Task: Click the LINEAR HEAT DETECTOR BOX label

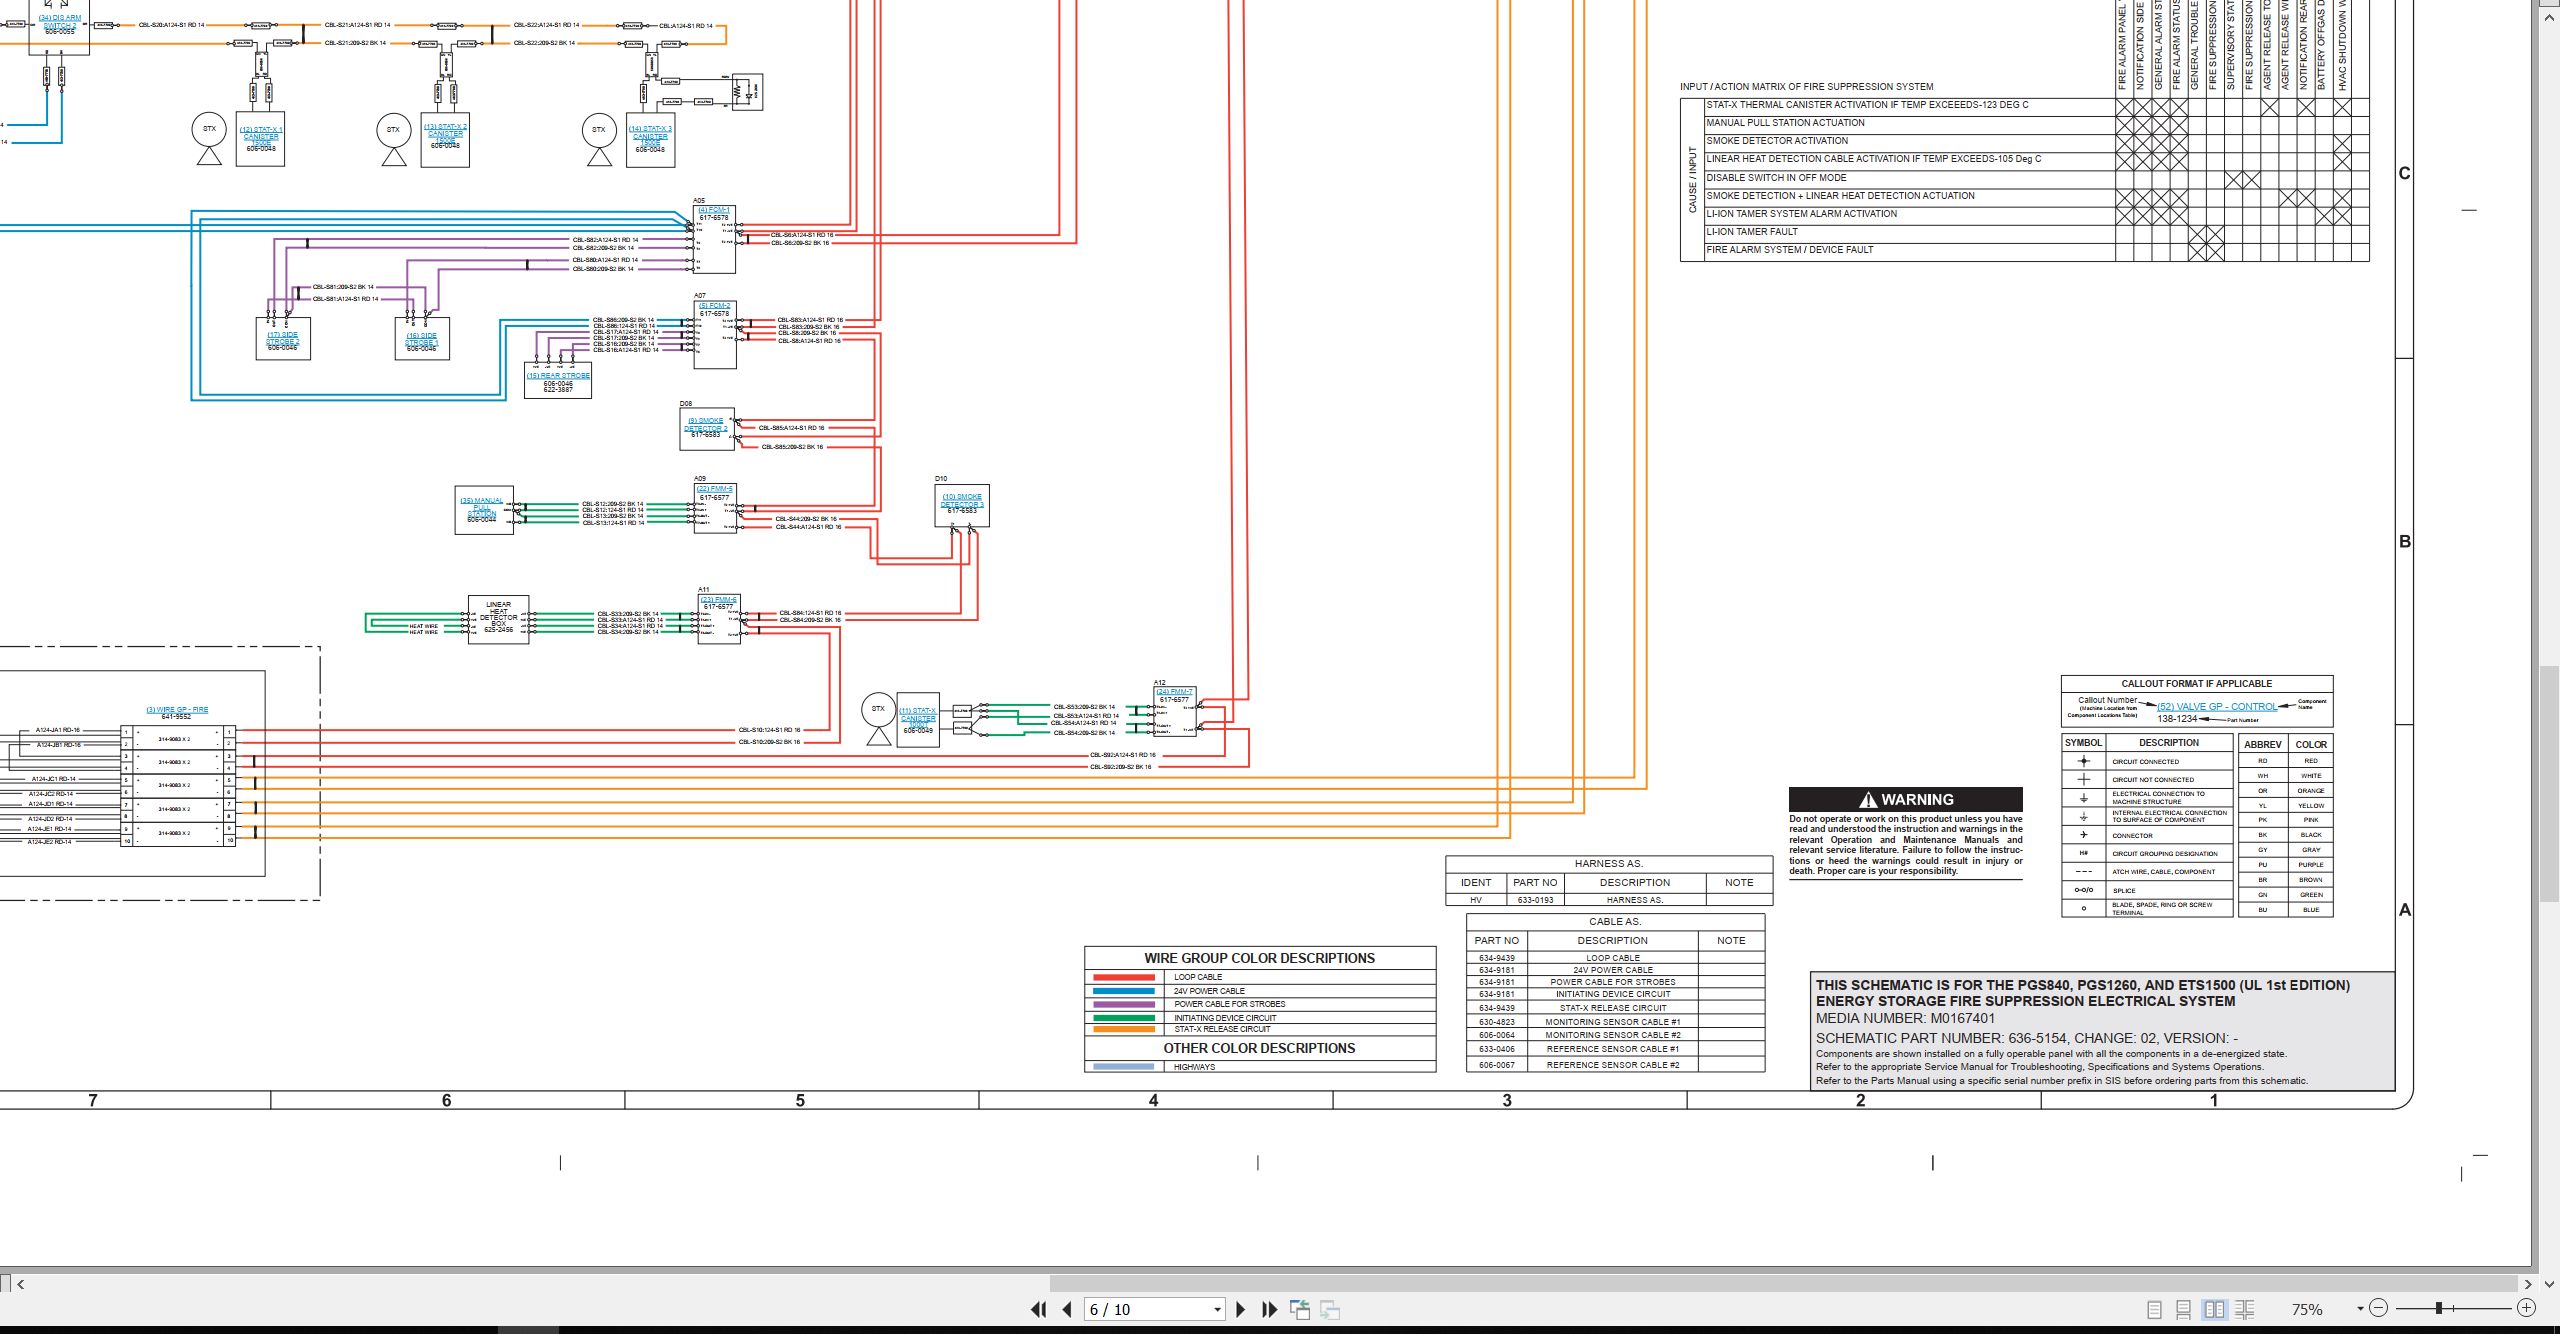Action: pos(498,617)
